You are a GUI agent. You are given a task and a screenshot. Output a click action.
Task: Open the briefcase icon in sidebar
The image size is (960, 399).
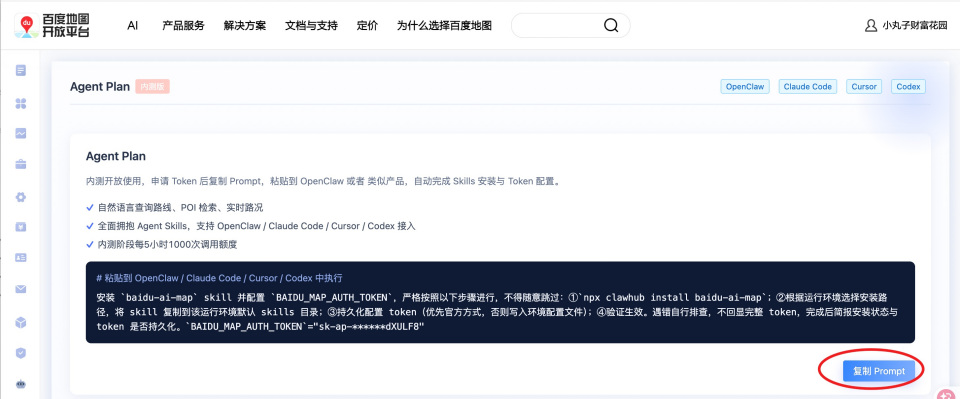21,165
